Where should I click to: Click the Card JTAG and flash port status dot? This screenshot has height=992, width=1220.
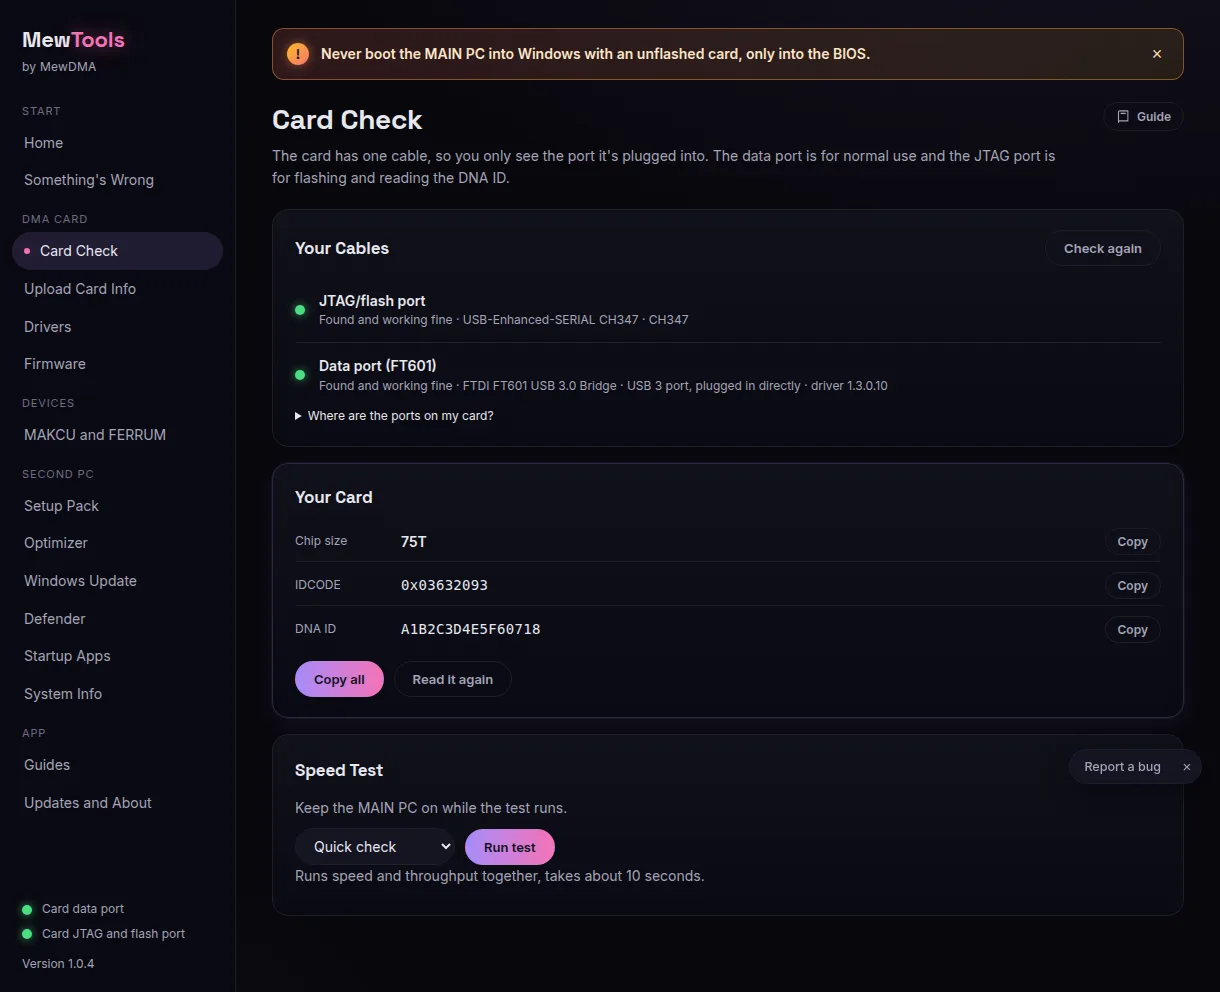27,934
